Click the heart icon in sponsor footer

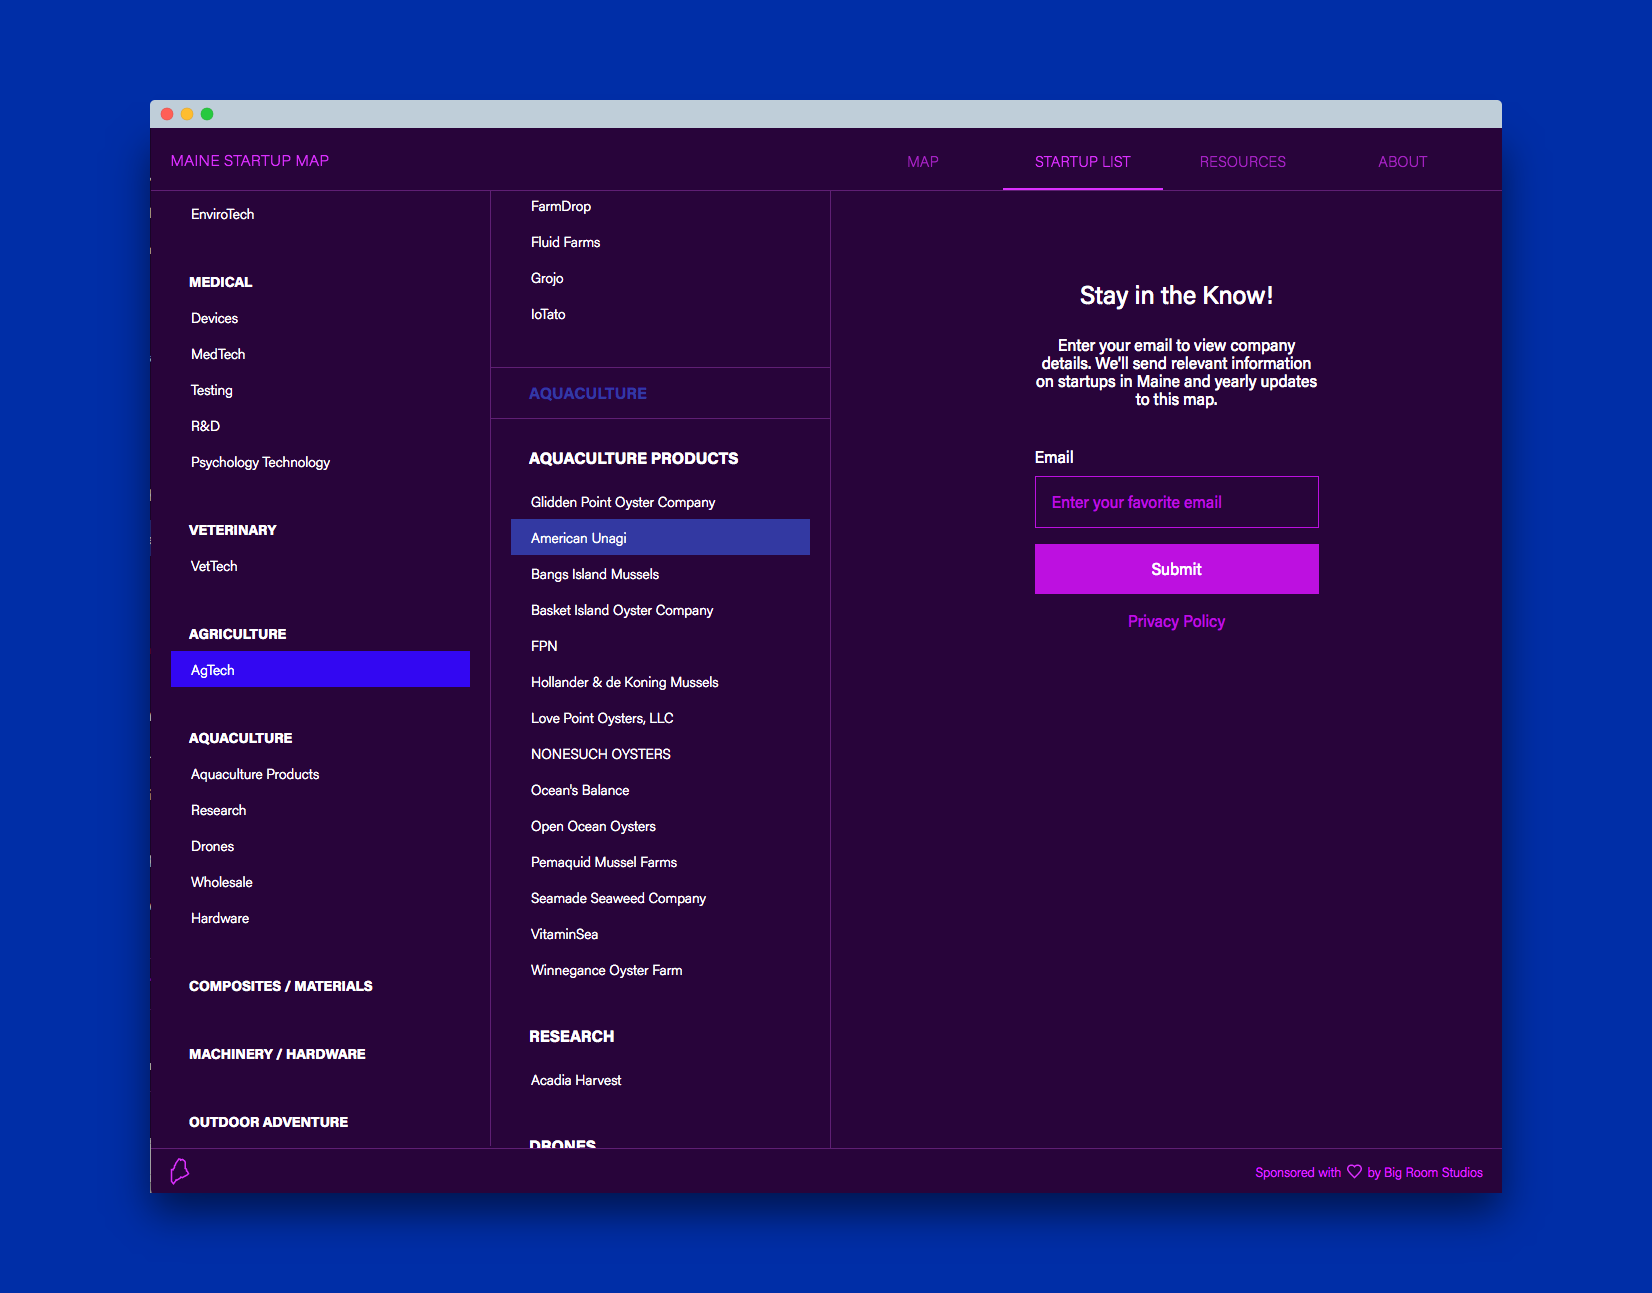1354,1172
